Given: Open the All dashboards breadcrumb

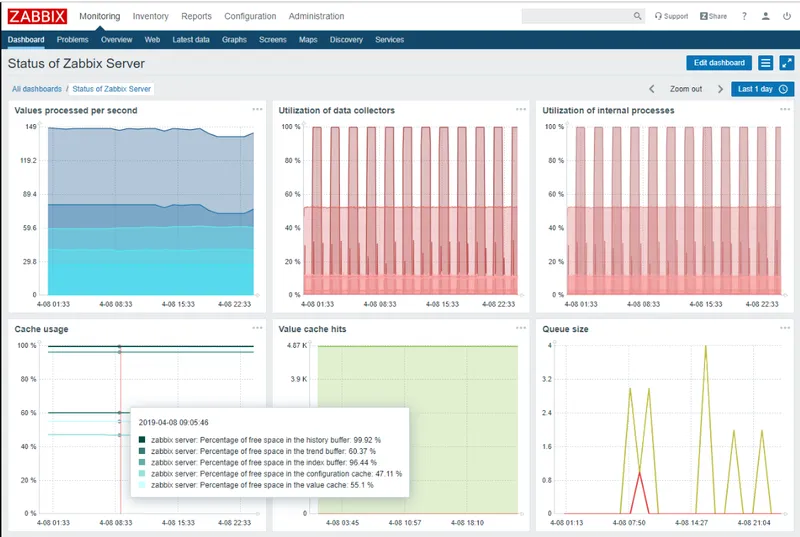Looking at the screenshot, I should [37, 89].
